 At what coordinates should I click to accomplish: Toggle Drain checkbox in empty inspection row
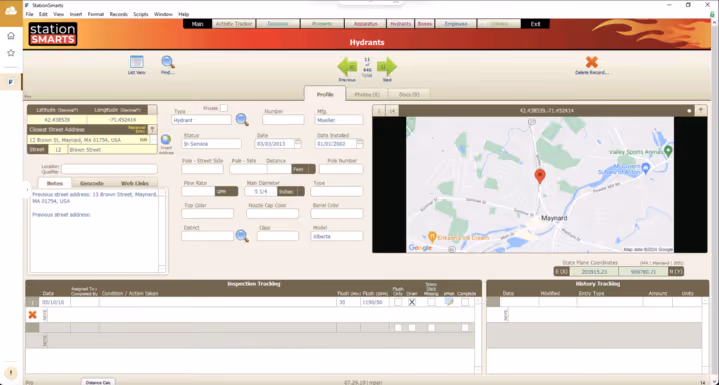412,328
